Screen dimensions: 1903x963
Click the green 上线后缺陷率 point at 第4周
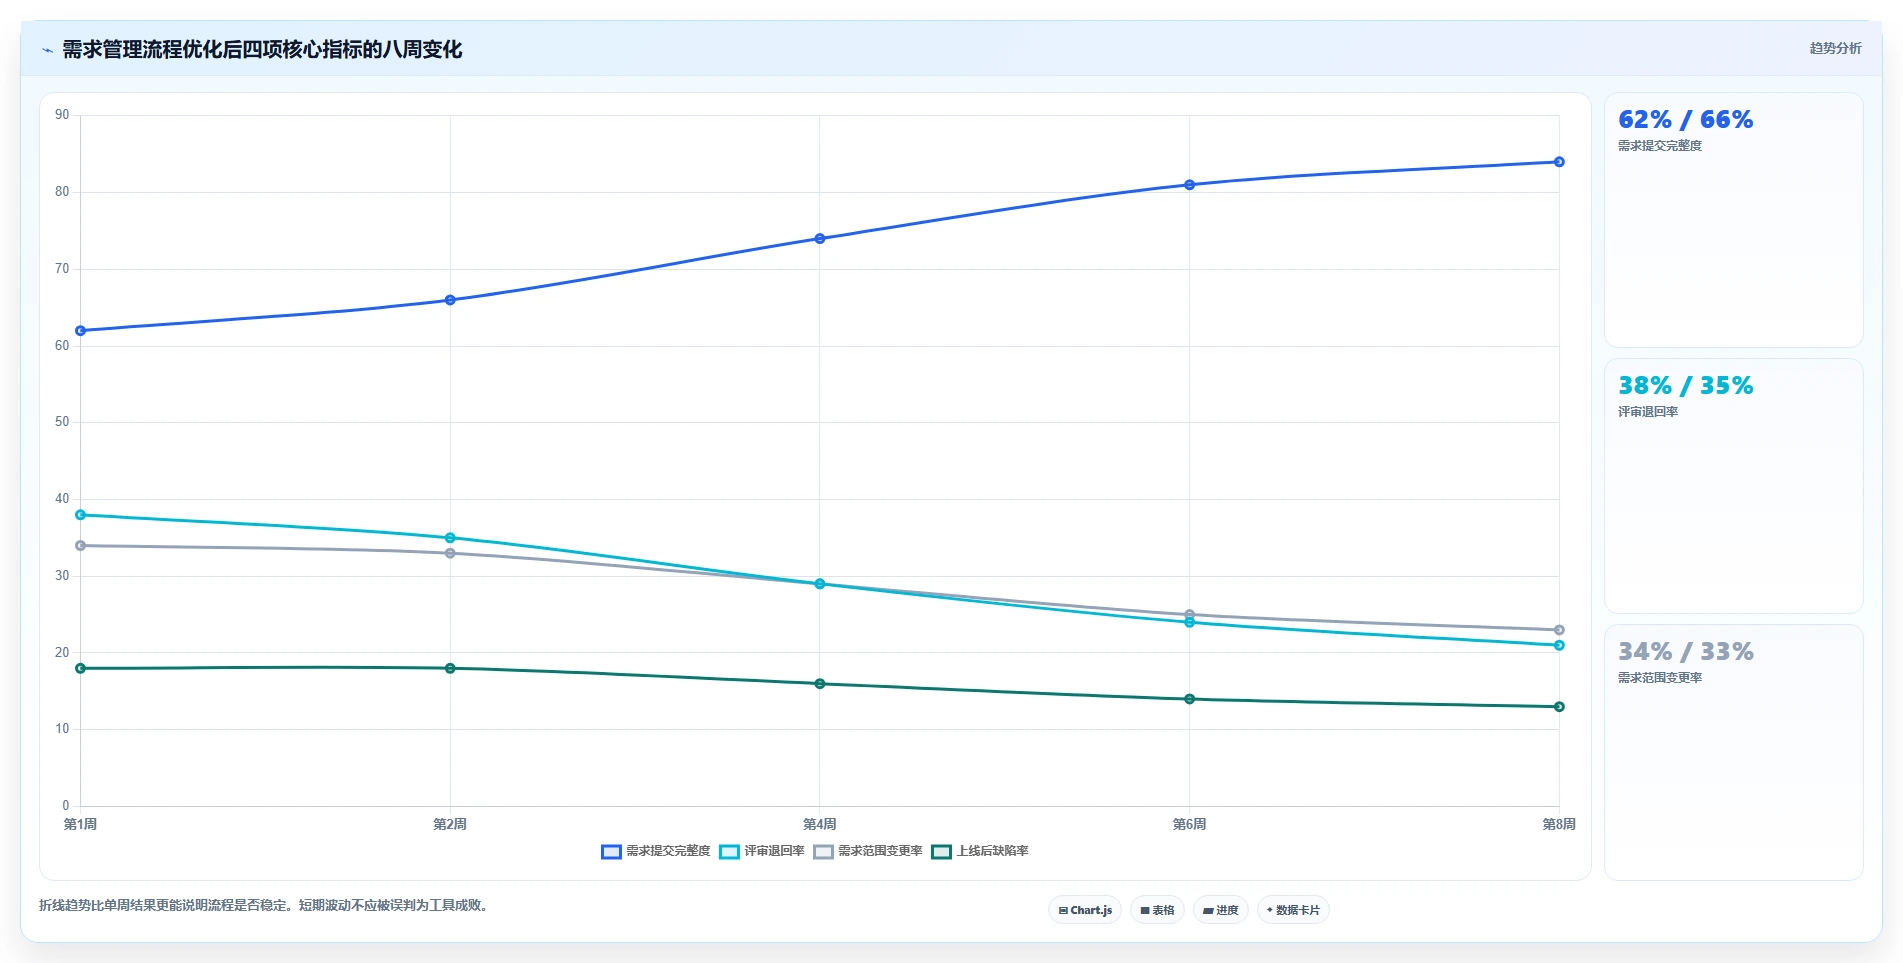[820, 684]
